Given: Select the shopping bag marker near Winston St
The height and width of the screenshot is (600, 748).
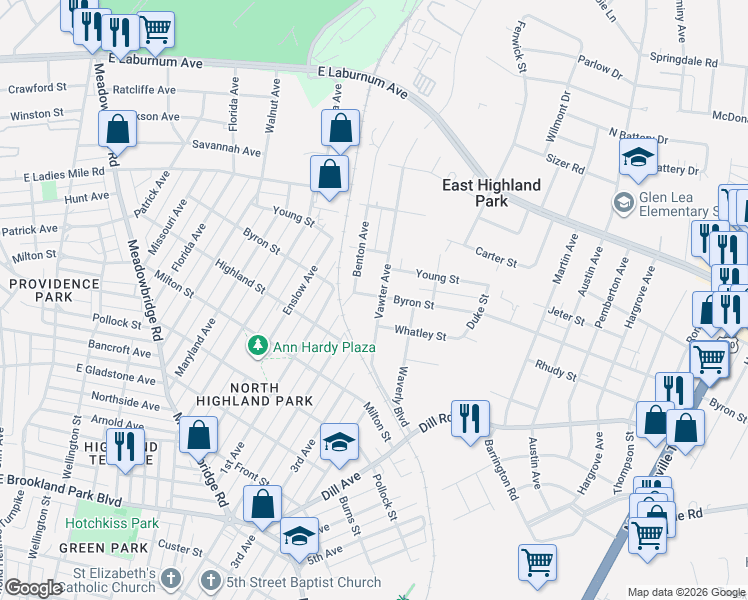Looking at the screenshot, I should [x=117, y=132].
